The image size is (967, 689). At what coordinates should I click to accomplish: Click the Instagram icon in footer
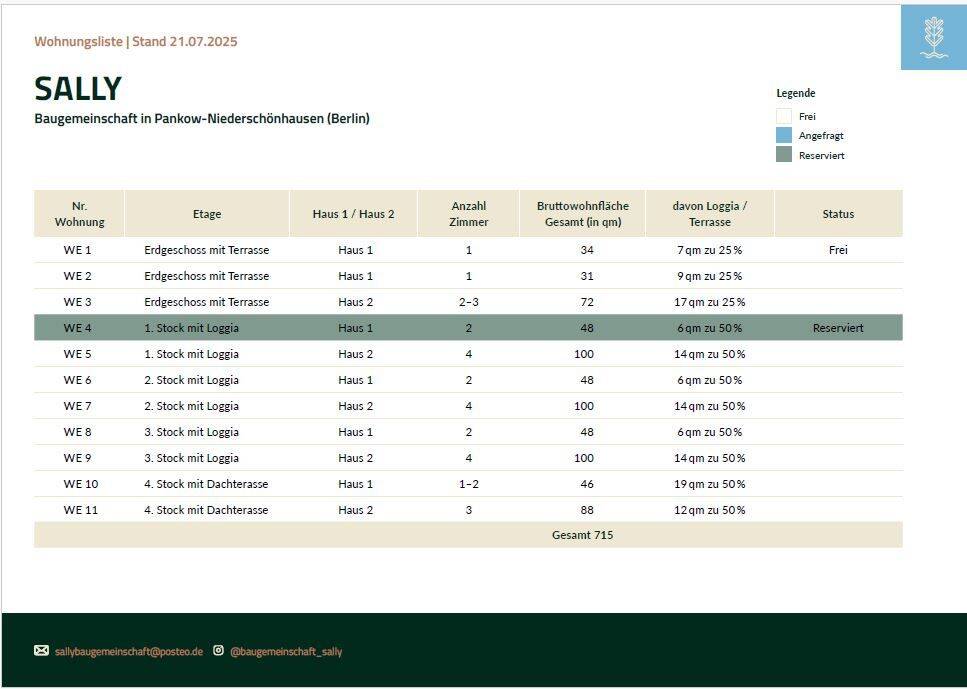[218, 650]
